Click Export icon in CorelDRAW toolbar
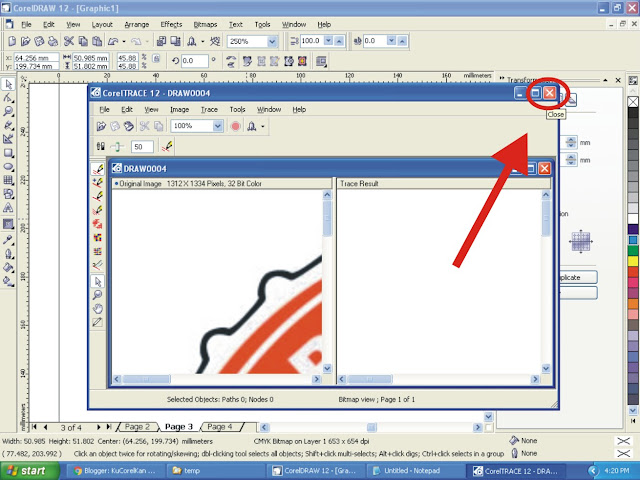Screen dimensions: 640x480 [176, 41]
